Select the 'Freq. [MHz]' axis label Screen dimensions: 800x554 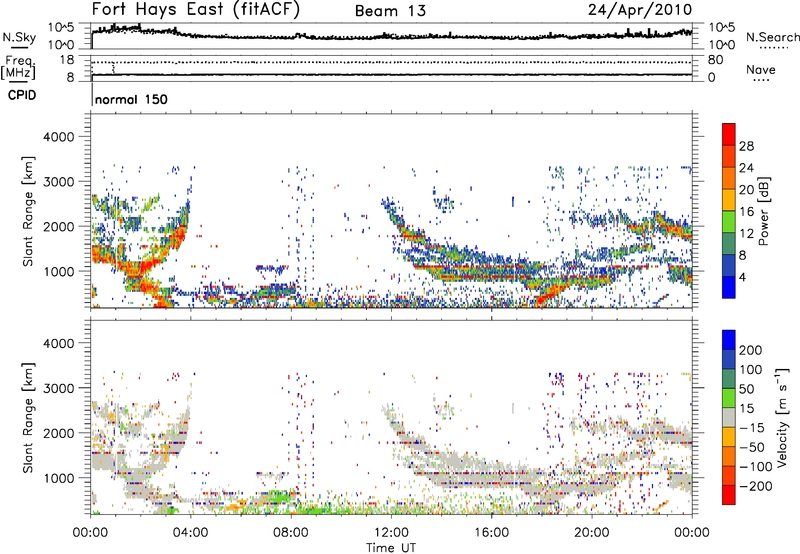click(x=18, y=68)
